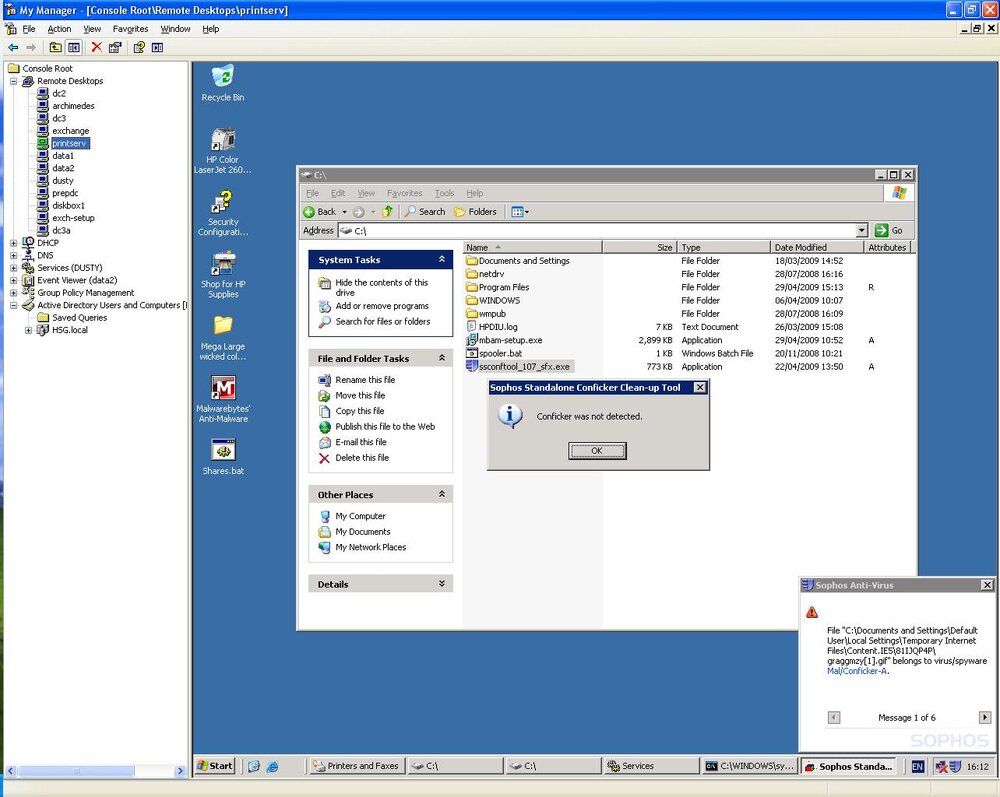Image resolution: width=1000 pixels, height=797 pixels.
Task: Open the MMC Help menu
Action: pyautogui.click(x=210, y=29)
